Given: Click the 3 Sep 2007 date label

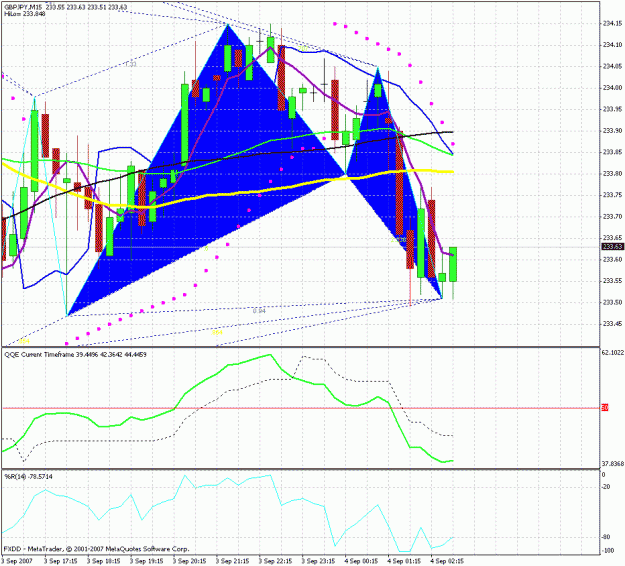Looking at the screenshot, I should 17,561.
